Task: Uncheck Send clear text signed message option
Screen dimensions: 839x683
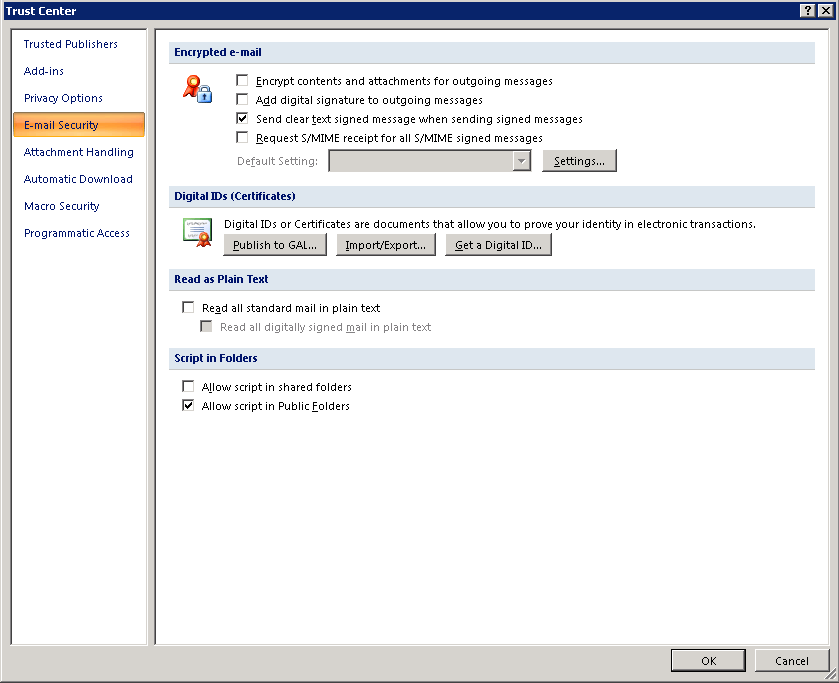Action: 242,119
